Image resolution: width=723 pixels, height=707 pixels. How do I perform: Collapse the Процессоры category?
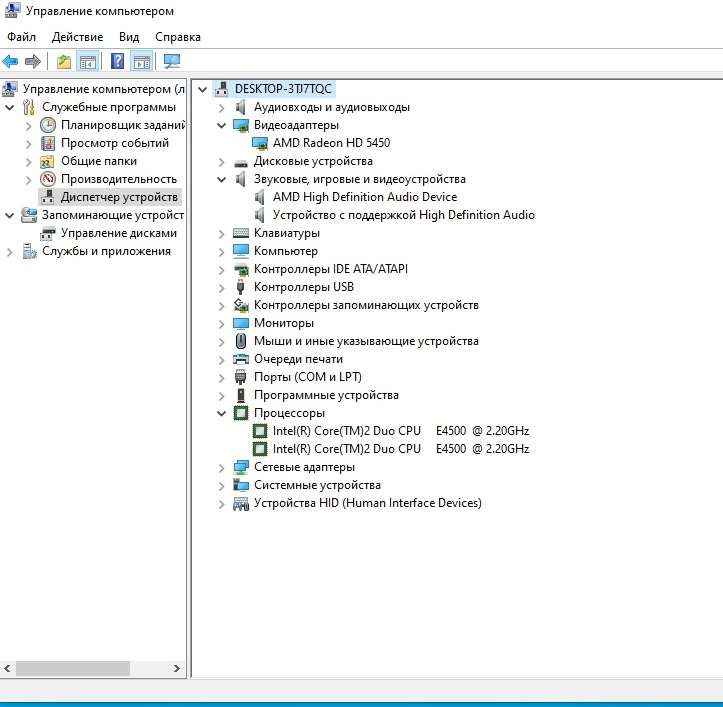coord(222,413)
